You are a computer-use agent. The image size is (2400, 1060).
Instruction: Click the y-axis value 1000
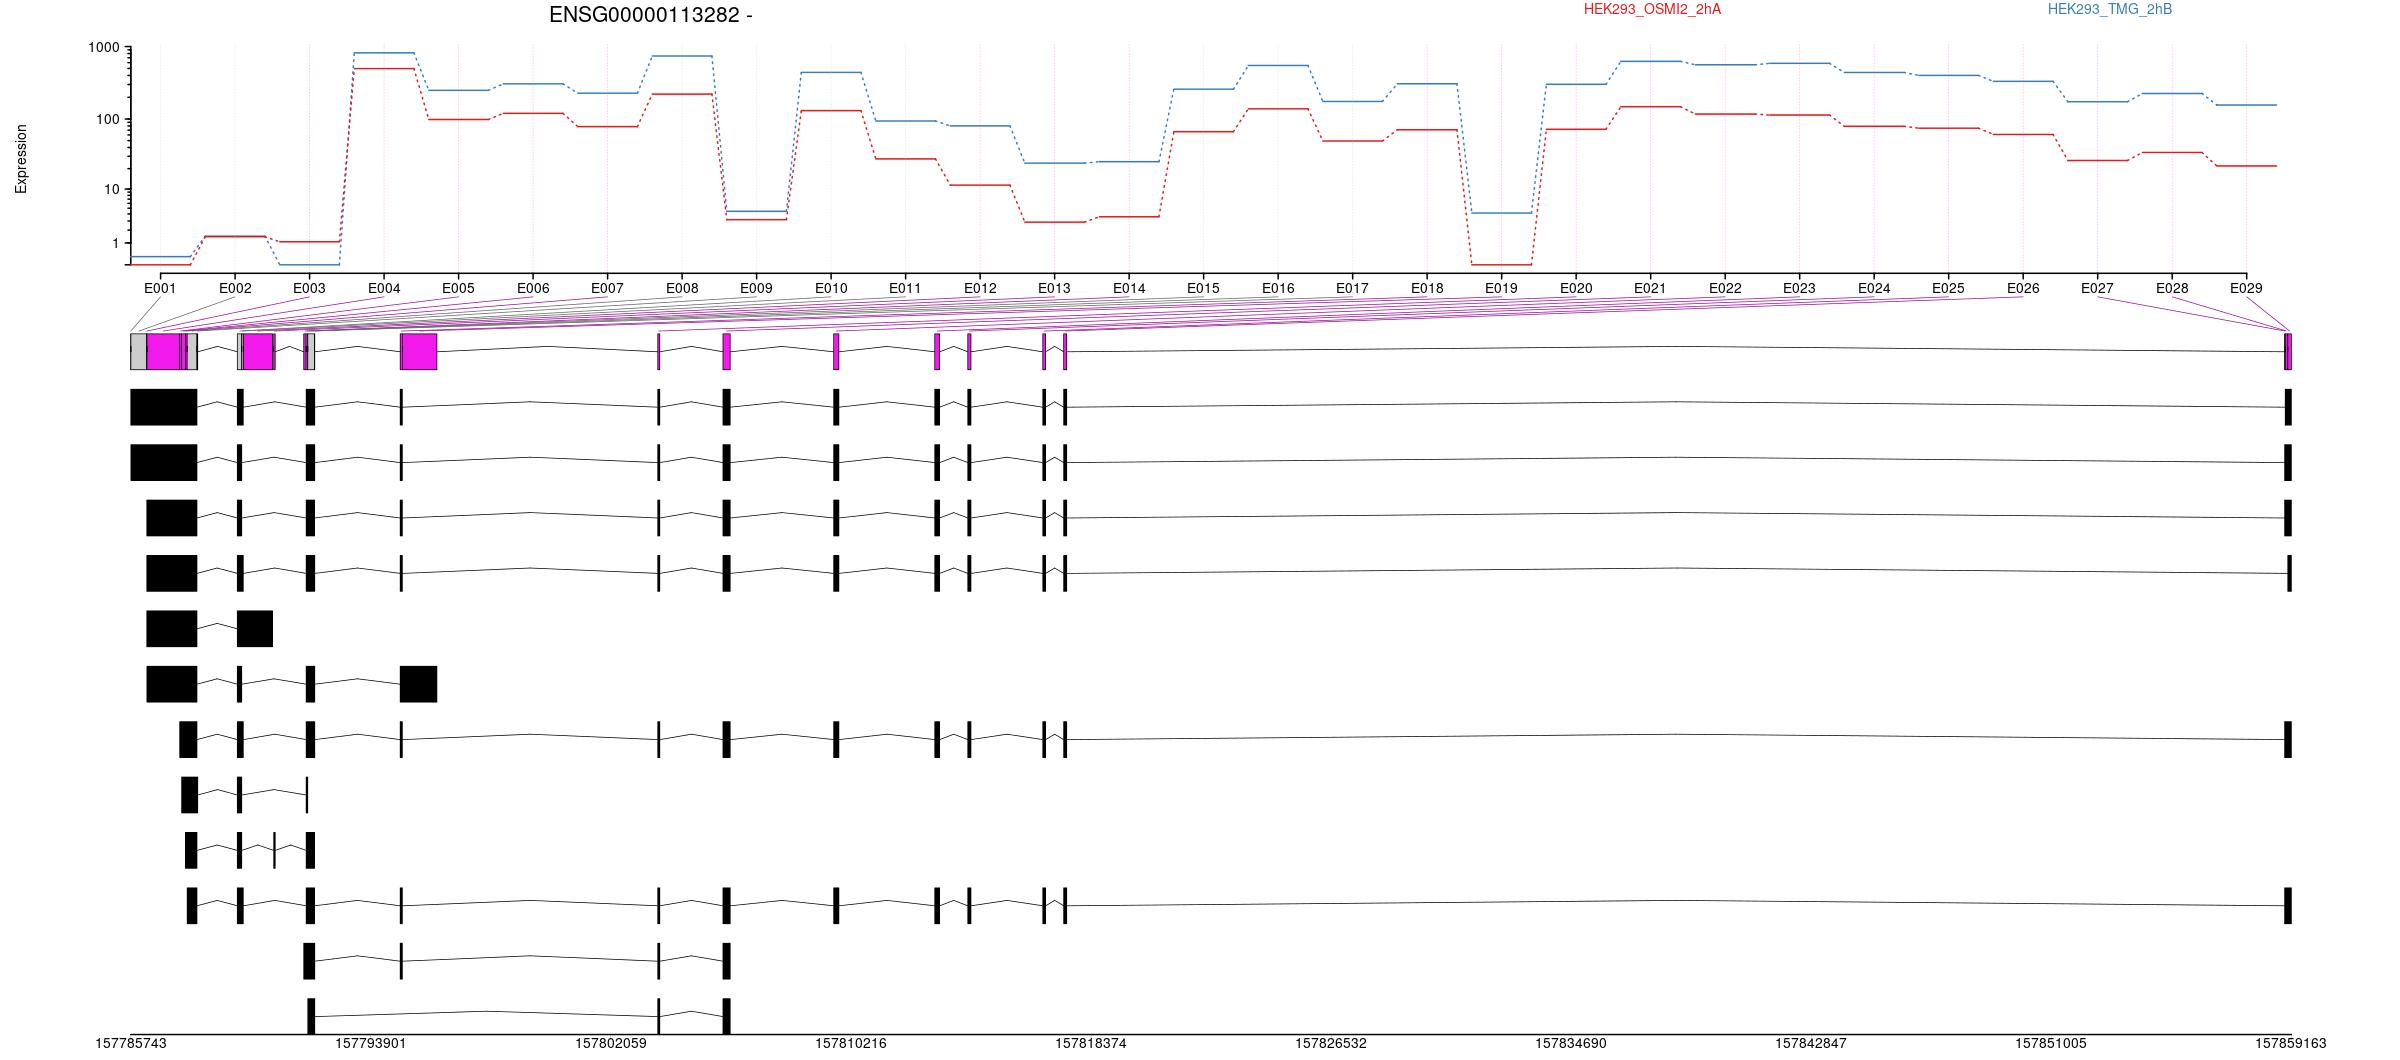(103, 48)
